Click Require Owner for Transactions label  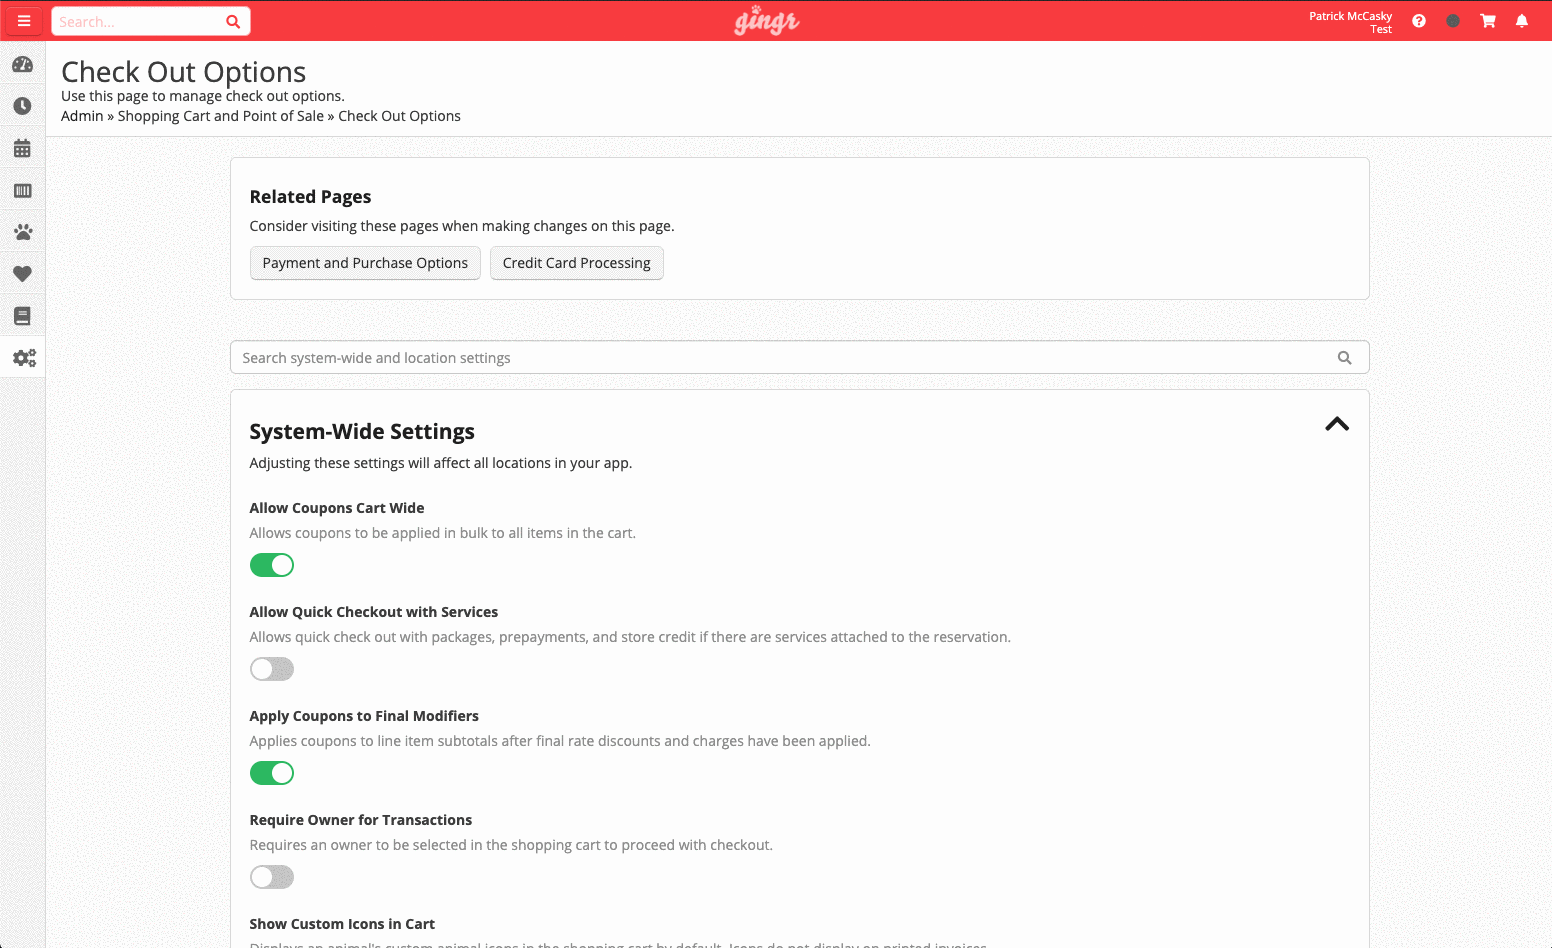pos(361,820)
